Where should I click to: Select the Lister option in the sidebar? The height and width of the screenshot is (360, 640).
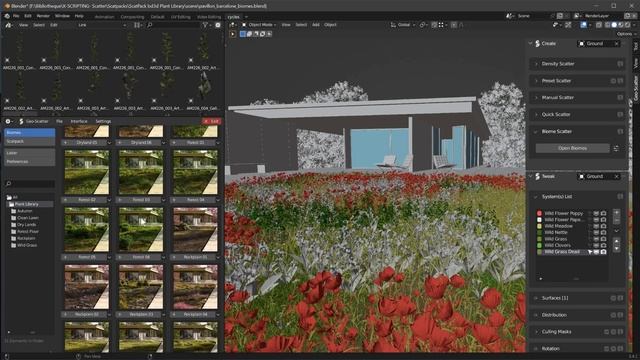(x=29, y=153)
